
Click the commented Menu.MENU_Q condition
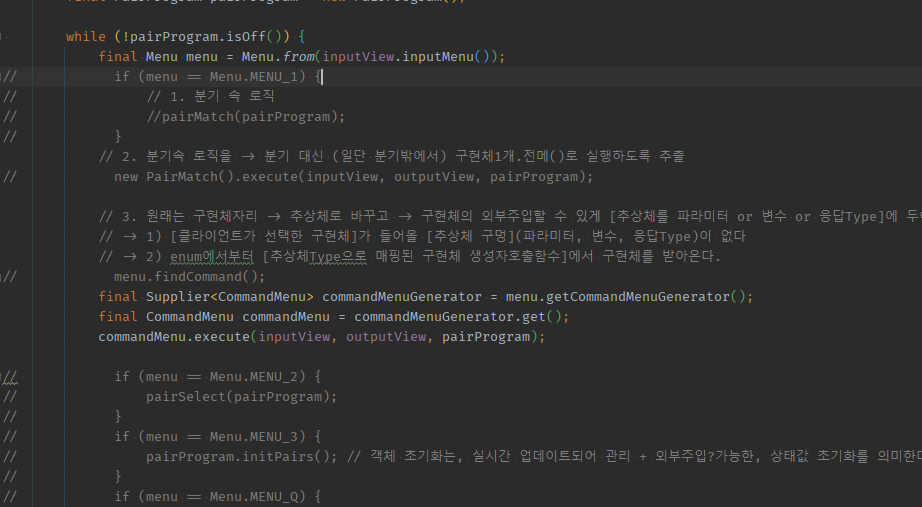click(x=218, y=496)
